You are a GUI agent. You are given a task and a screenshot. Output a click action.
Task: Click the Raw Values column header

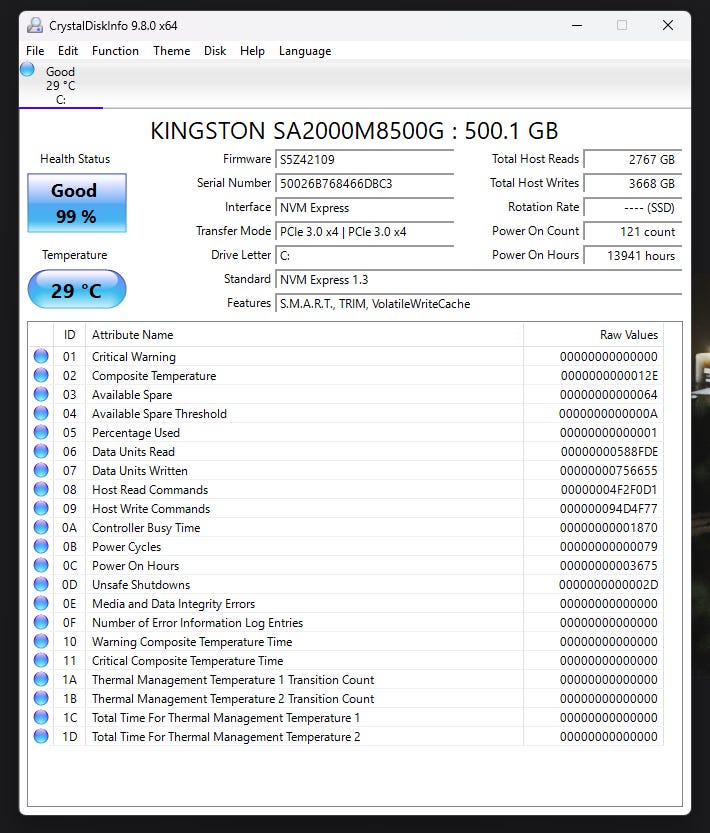[593, 335]
